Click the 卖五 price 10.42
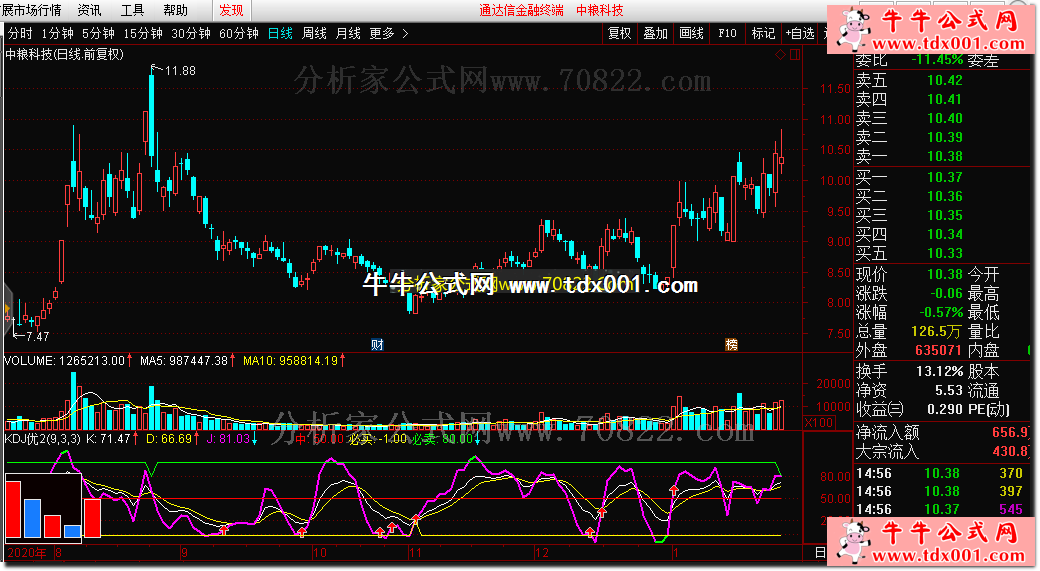The width and height of the screenshot is (1040, 571). click(x=944, y=80)
